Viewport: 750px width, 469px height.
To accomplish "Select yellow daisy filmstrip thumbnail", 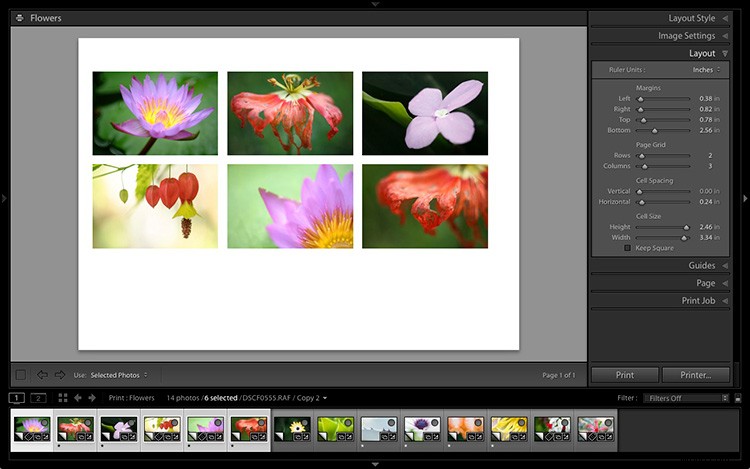I will click(292, 429).
